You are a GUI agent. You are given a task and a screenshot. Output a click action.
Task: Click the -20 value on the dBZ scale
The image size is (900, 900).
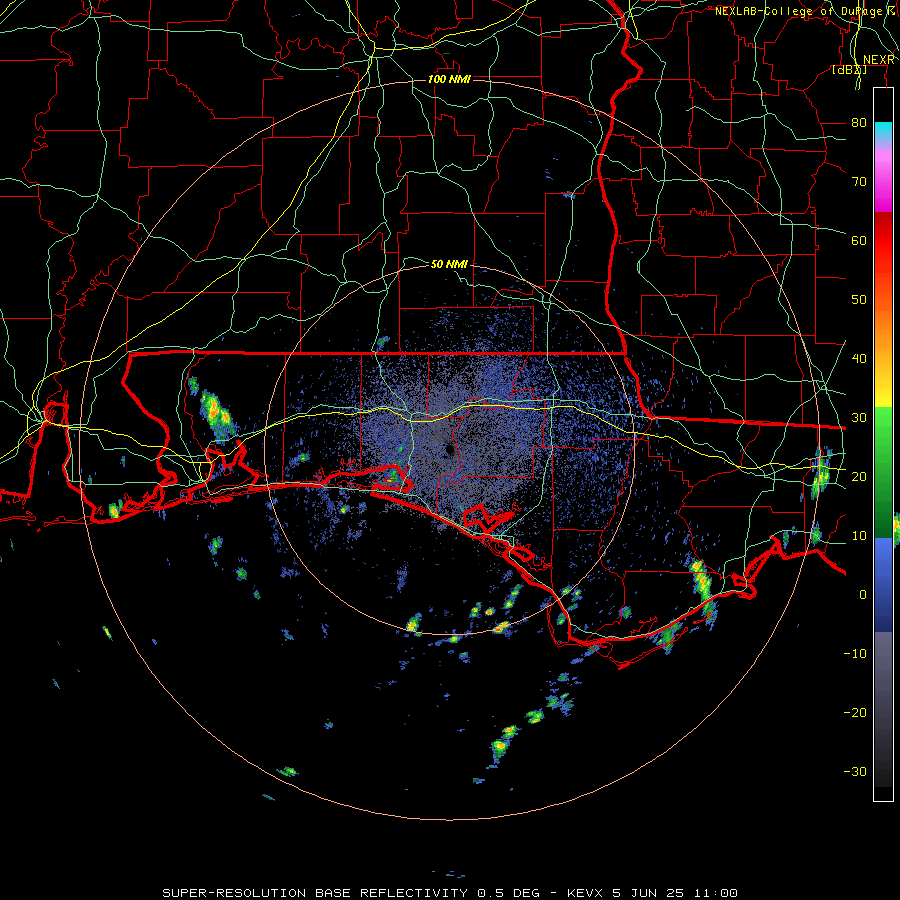(855, 712)
